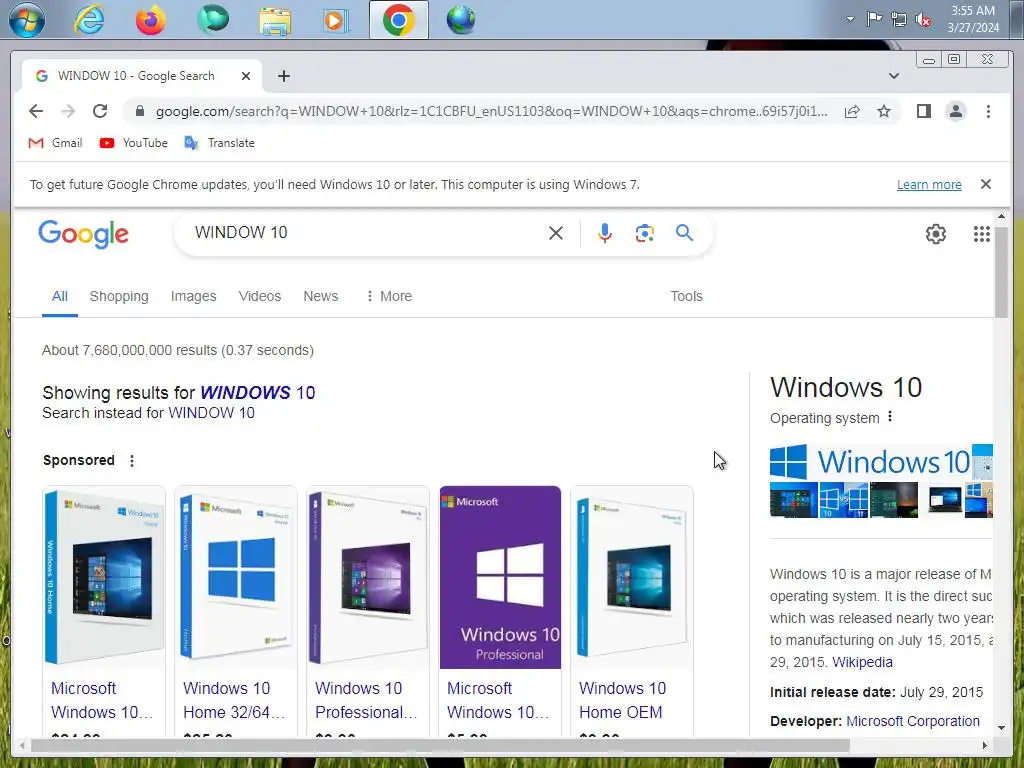Open Windows Explorer folder in taskbar

pos(275,21)
